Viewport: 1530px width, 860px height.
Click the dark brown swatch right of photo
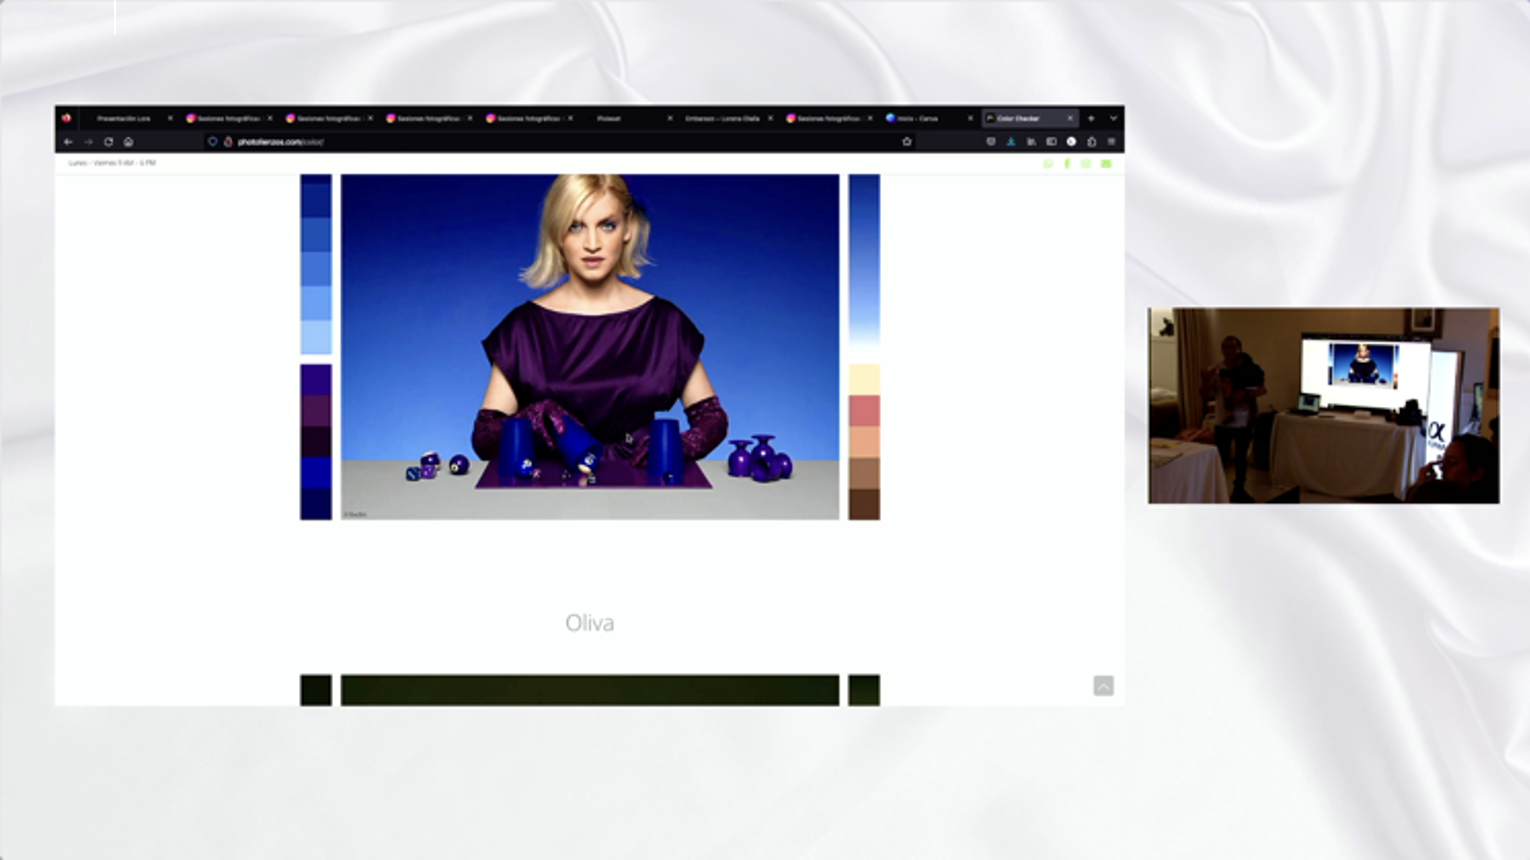[864, 504]
